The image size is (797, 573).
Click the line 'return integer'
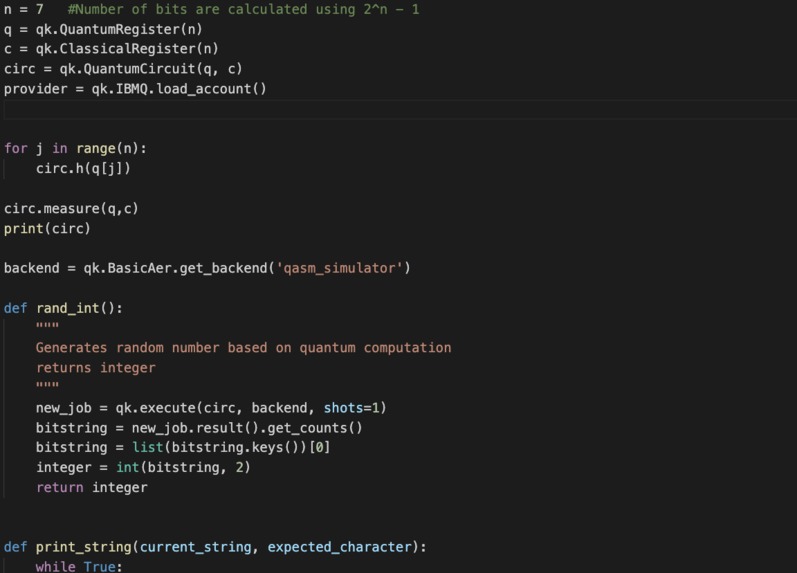[x=91, y=488]
